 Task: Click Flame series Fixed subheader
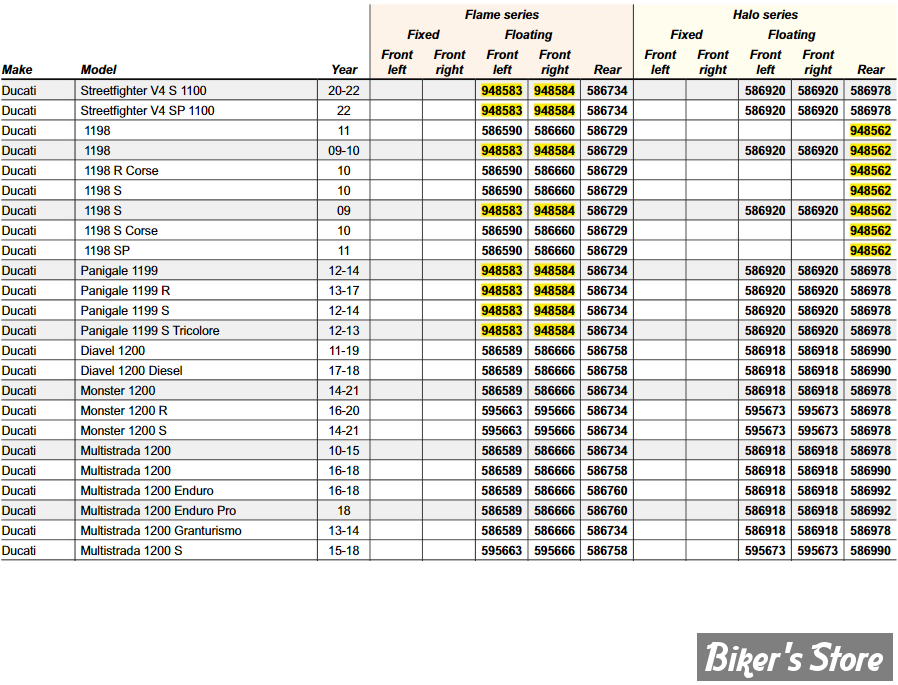click(x=423, y=35)
